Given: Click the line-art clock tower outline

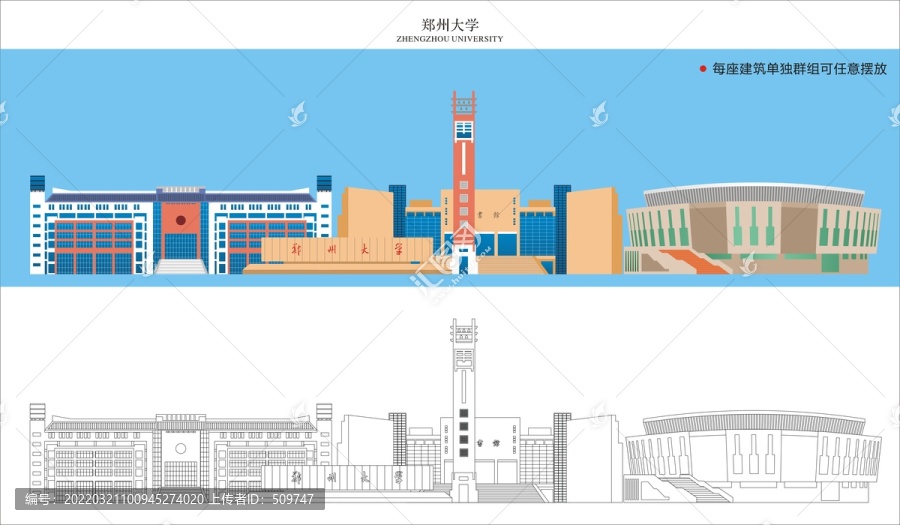Looking at the screenshot, I should [x=464, y=410].
